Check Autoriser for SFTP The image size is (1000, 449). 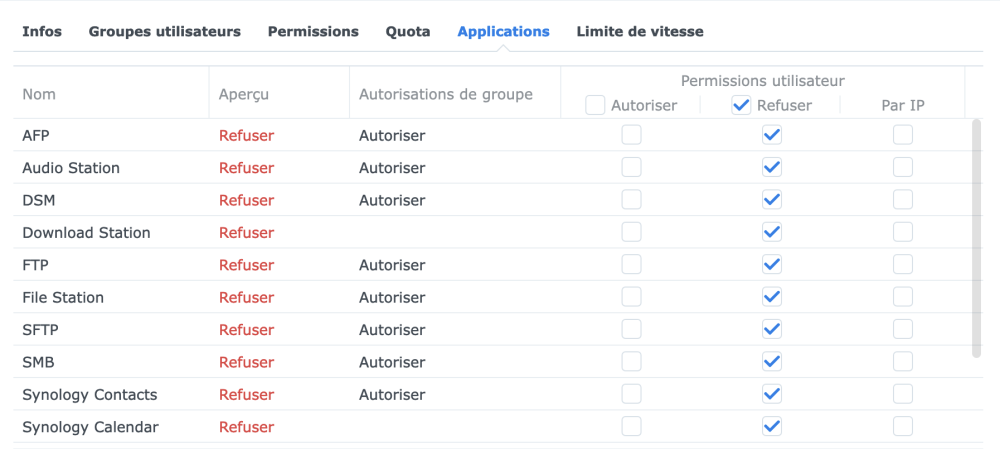pos(631,329)
